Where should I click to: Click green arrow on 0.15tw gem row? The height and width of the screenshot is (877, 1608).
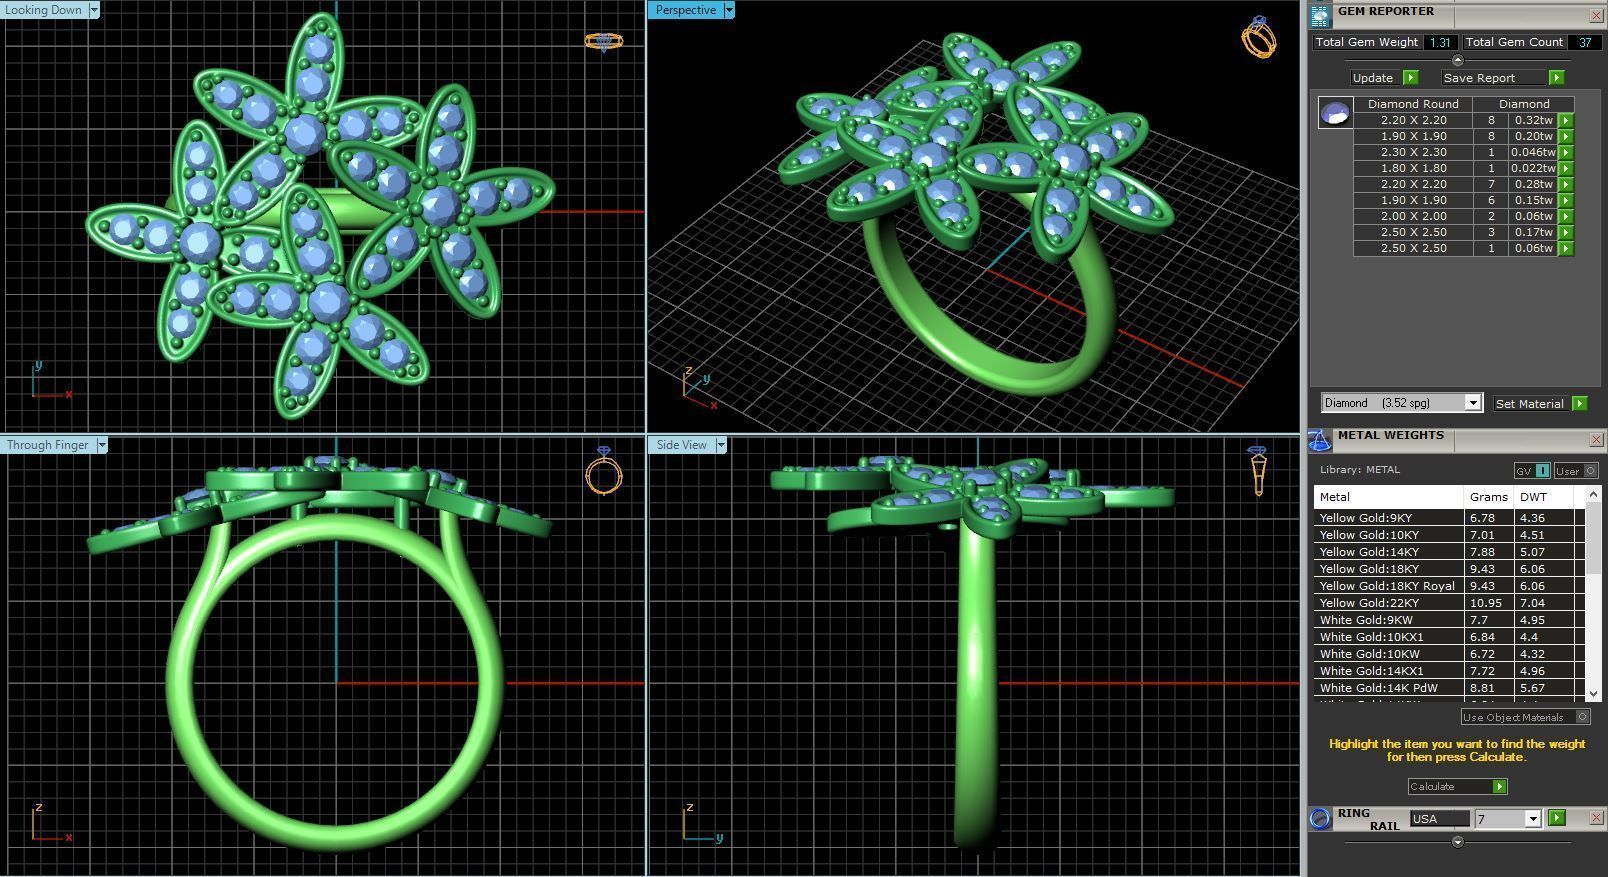click(x=1566, y=200)
